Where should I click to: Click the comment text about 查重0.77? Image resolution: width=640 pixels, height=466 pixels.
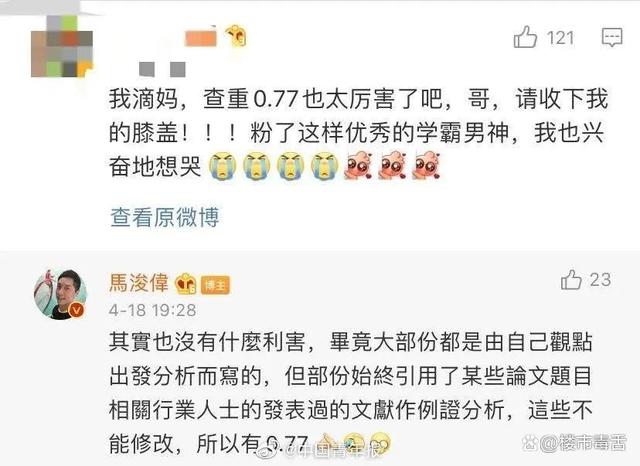pyautogui.click(x=358, y=133)
